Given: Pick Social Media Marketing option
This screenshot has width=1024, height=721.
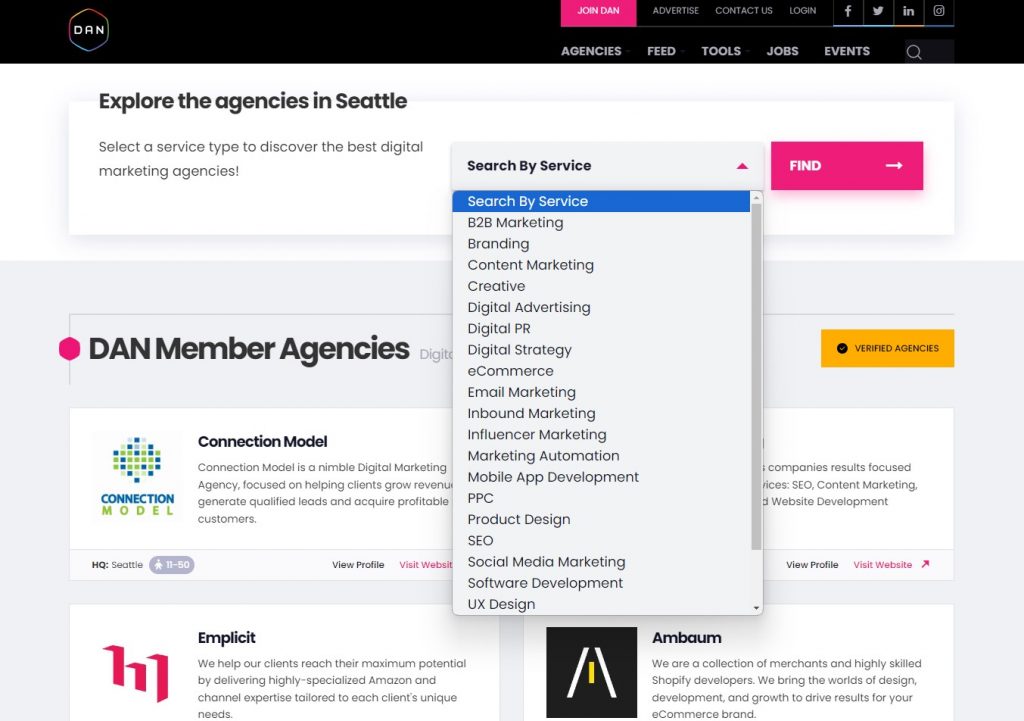Looking at the screenshot, I should tap(546, 562).
